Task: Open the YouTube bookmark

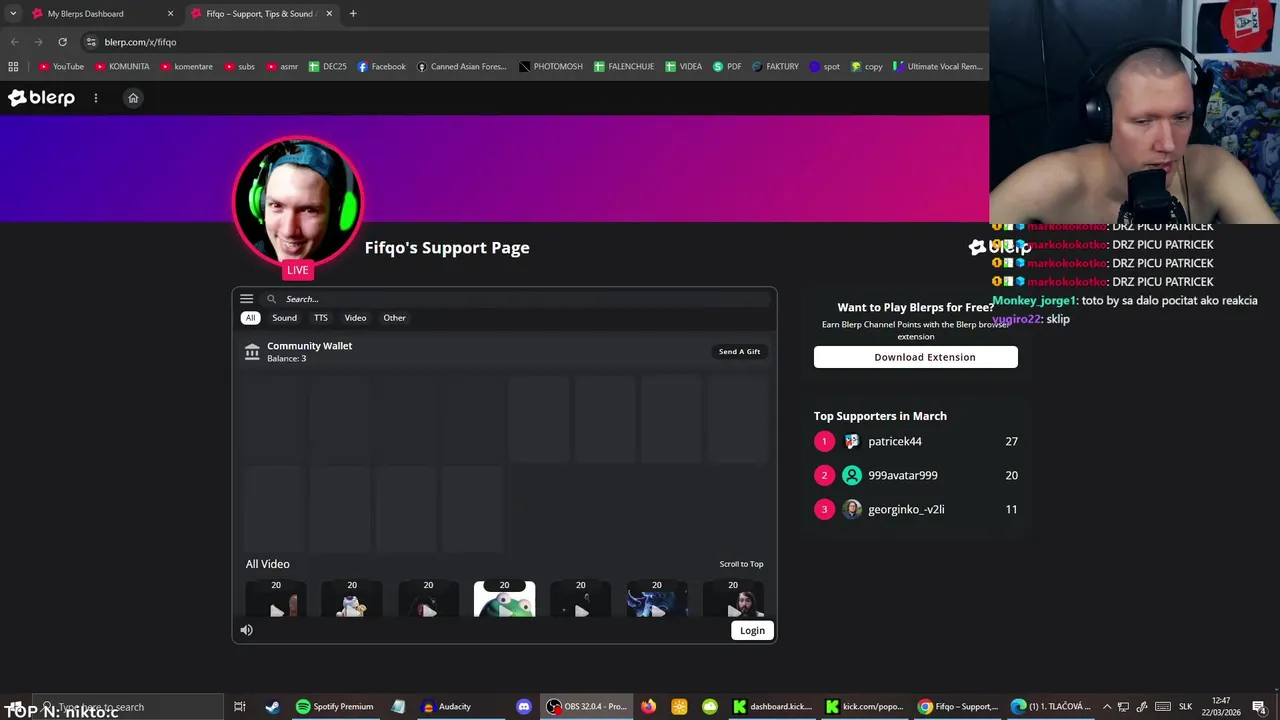Action: point(61,67)
